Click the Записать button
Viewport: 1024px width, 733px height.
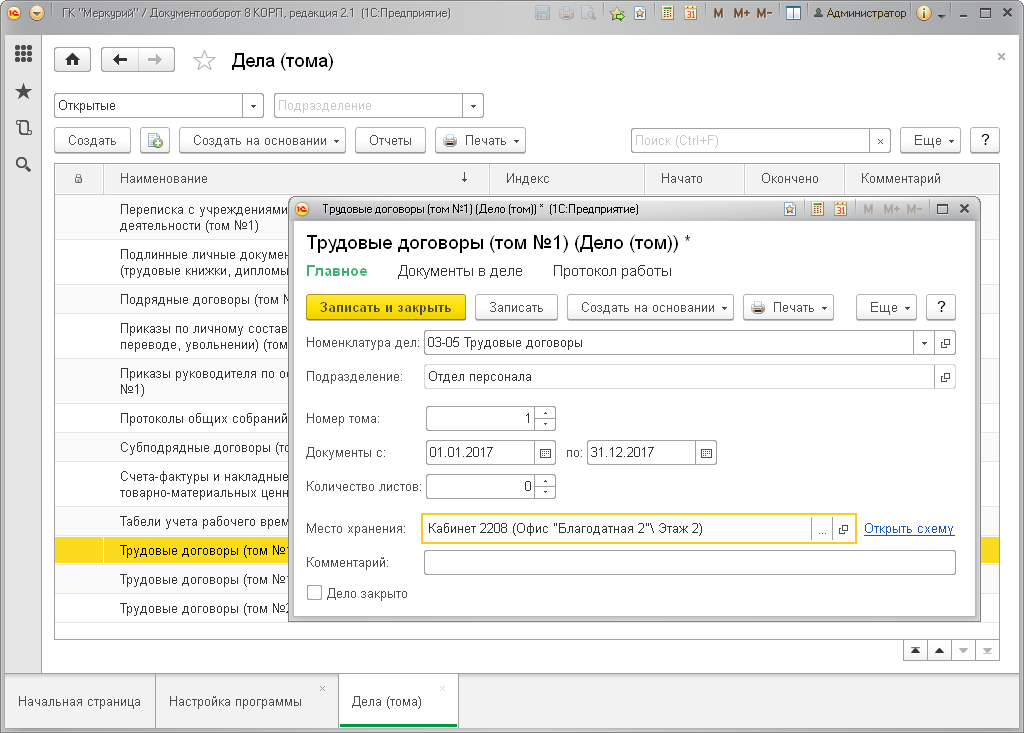pos(516,308)
